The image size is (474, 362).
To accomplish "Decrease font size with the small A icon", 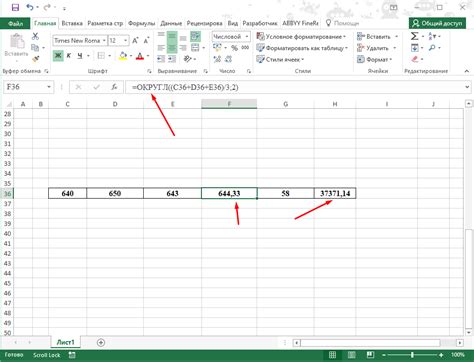I will (146, 41).
